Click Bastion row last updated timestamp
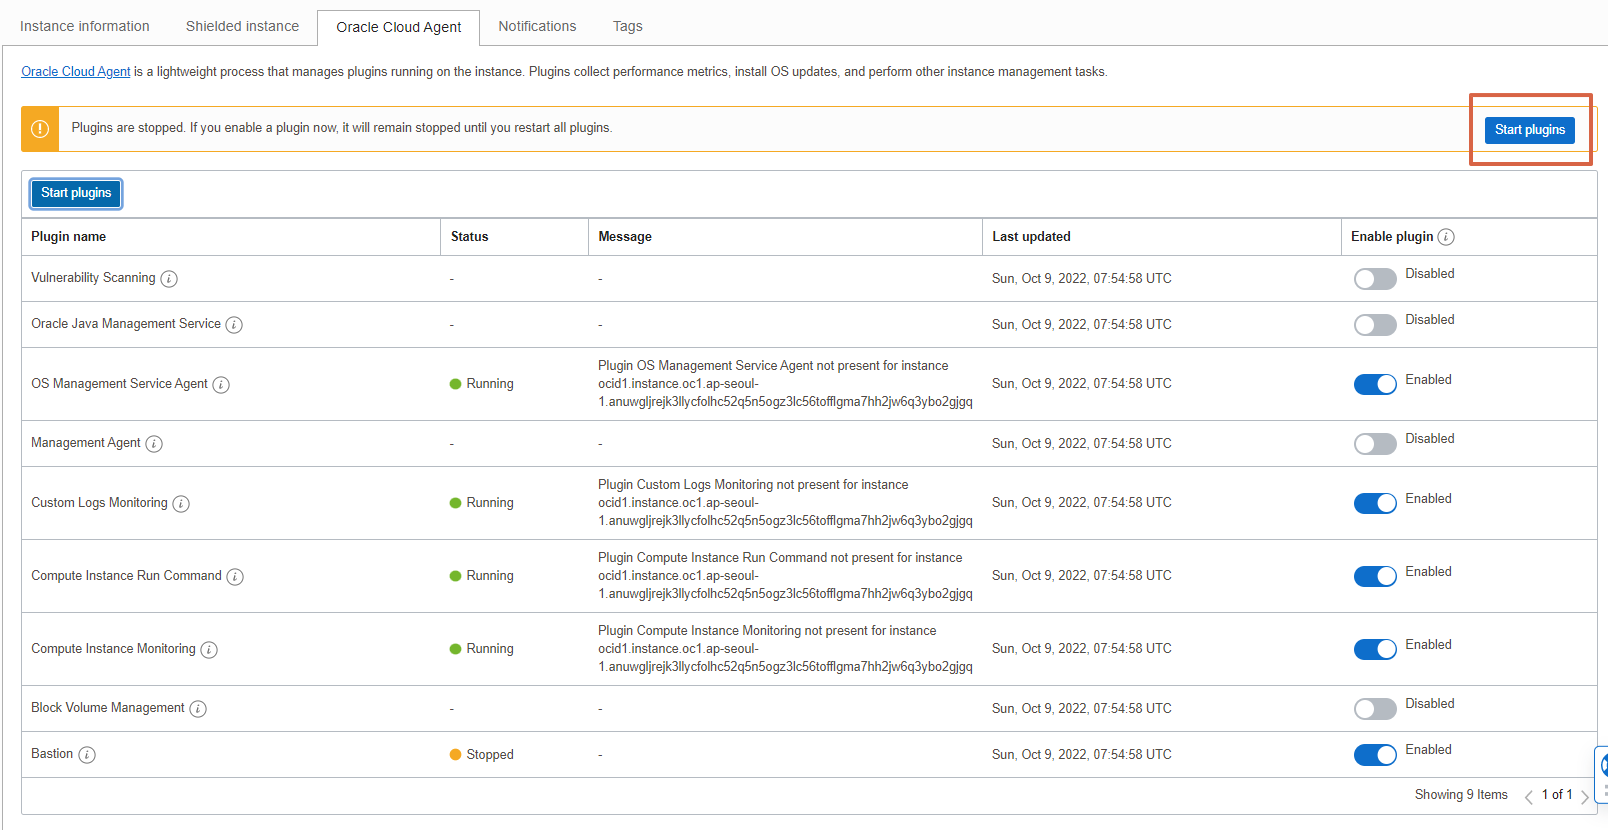This screenshot has height=830, width=1608. tap(1082, 755)
